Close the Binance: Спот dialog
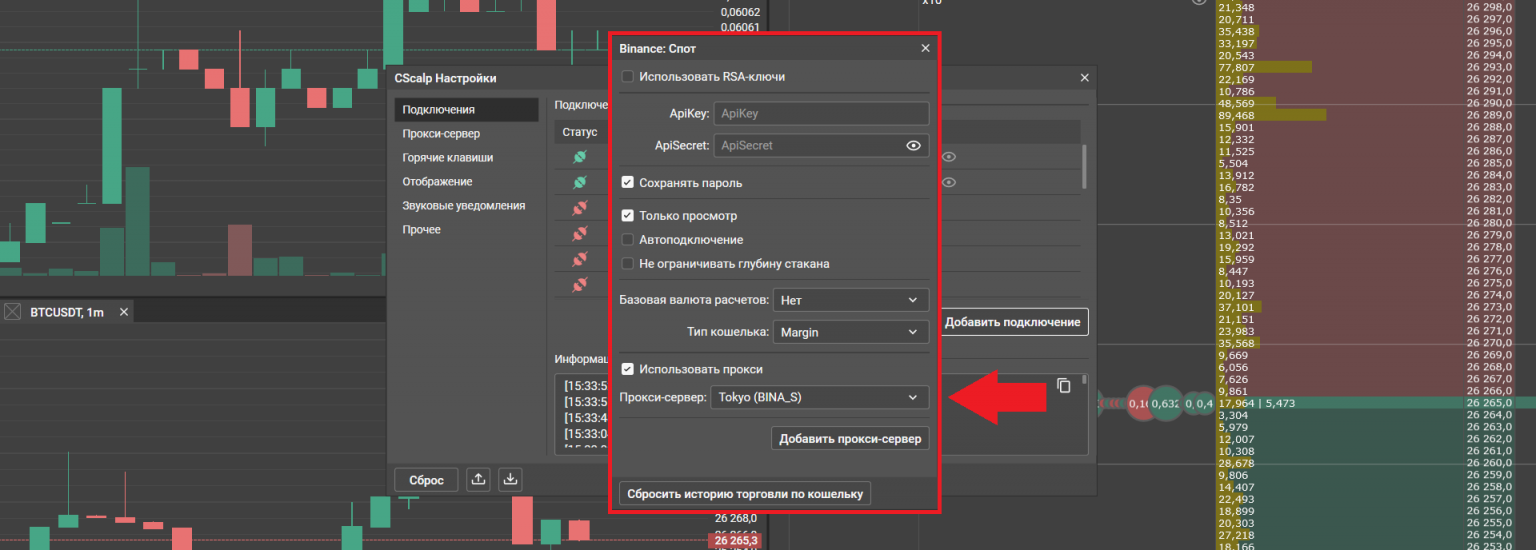 (x=925, y=48)
